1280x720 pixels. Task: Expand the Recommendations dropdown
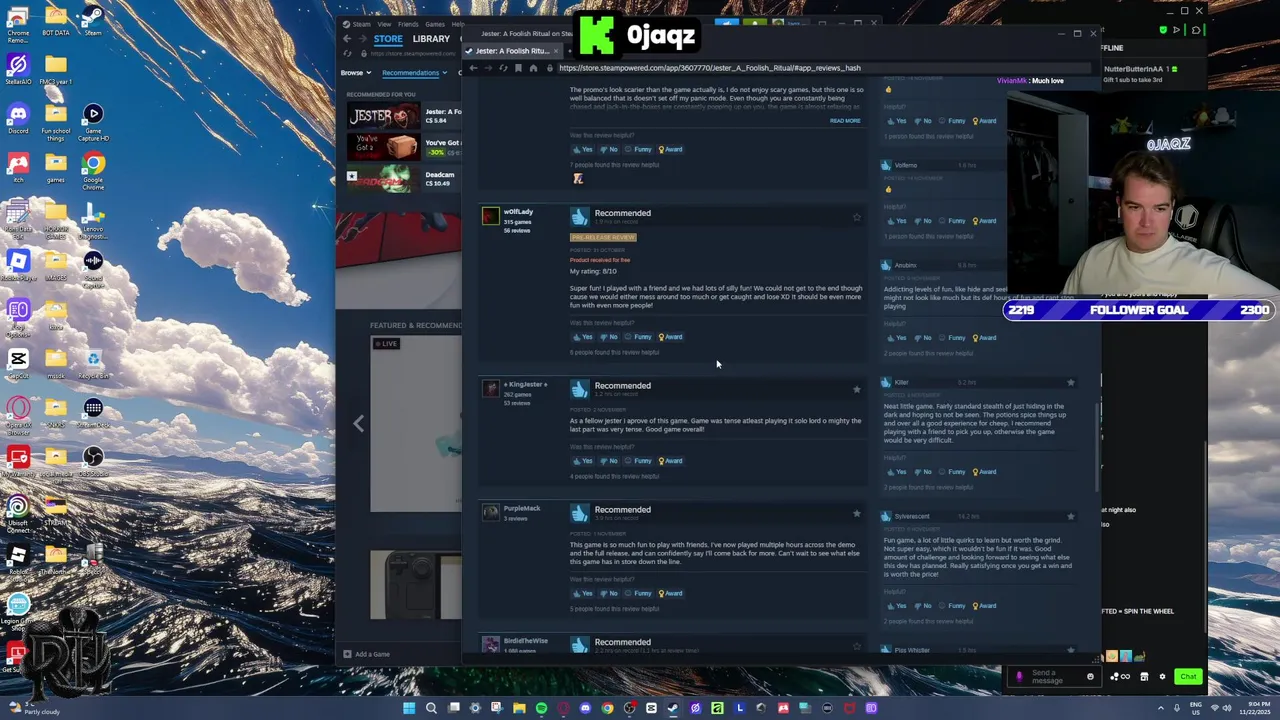click(x=414, y=73)
